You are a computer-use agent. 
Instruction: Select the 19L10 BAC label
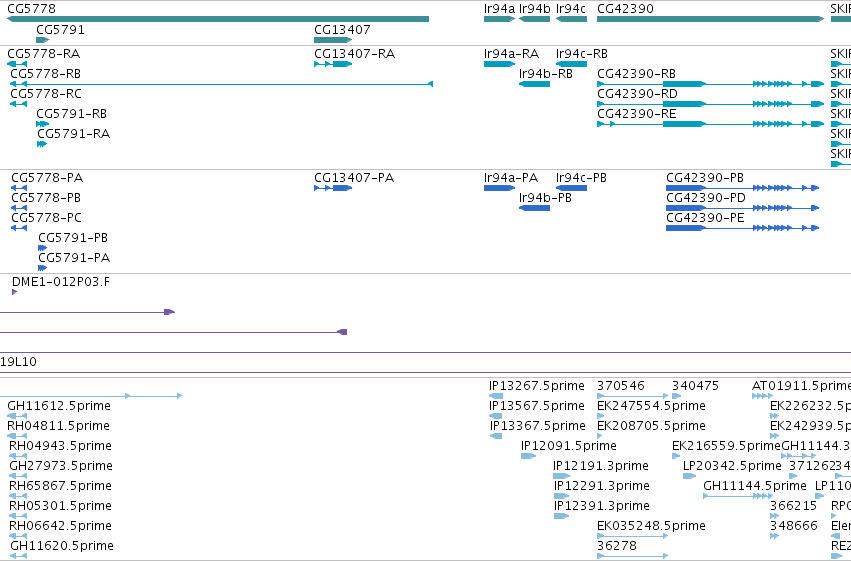pyautogui.click(x=18, y=362)
